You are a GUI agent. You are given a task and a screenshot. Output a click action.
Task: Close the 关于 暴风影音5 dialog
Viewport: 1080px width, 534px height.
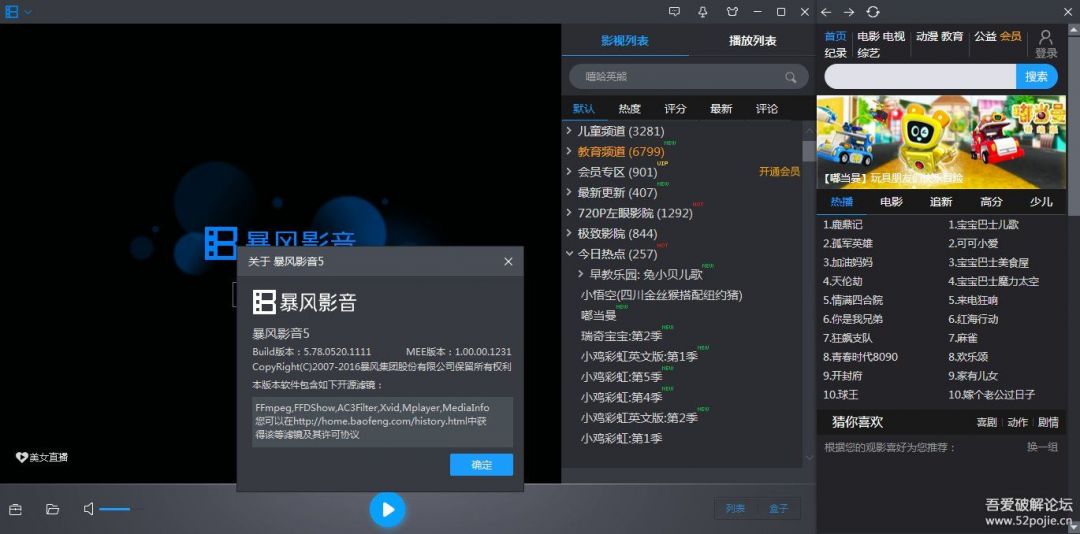tap(508, 262)
